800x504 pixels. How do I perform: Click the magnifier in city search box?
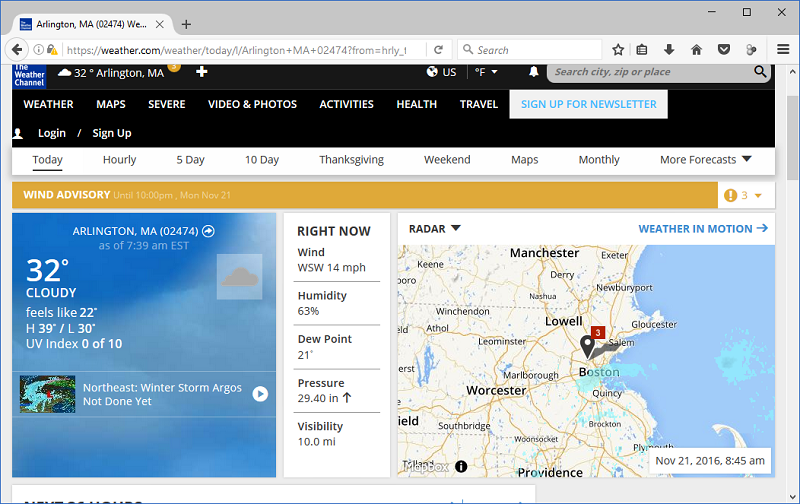(760, 72)
